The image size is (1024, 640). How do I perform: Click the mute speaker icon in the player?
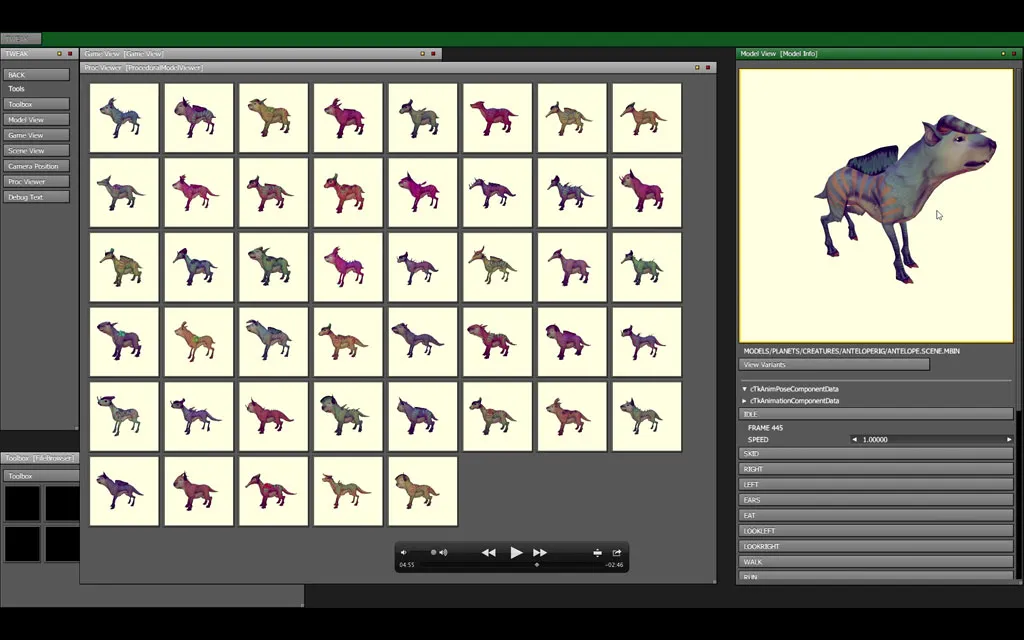pos(404,552)
